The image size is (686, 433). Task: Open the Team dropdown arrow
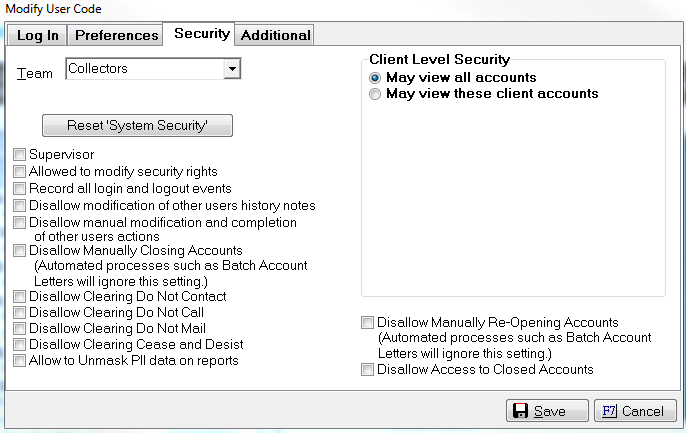231,69
